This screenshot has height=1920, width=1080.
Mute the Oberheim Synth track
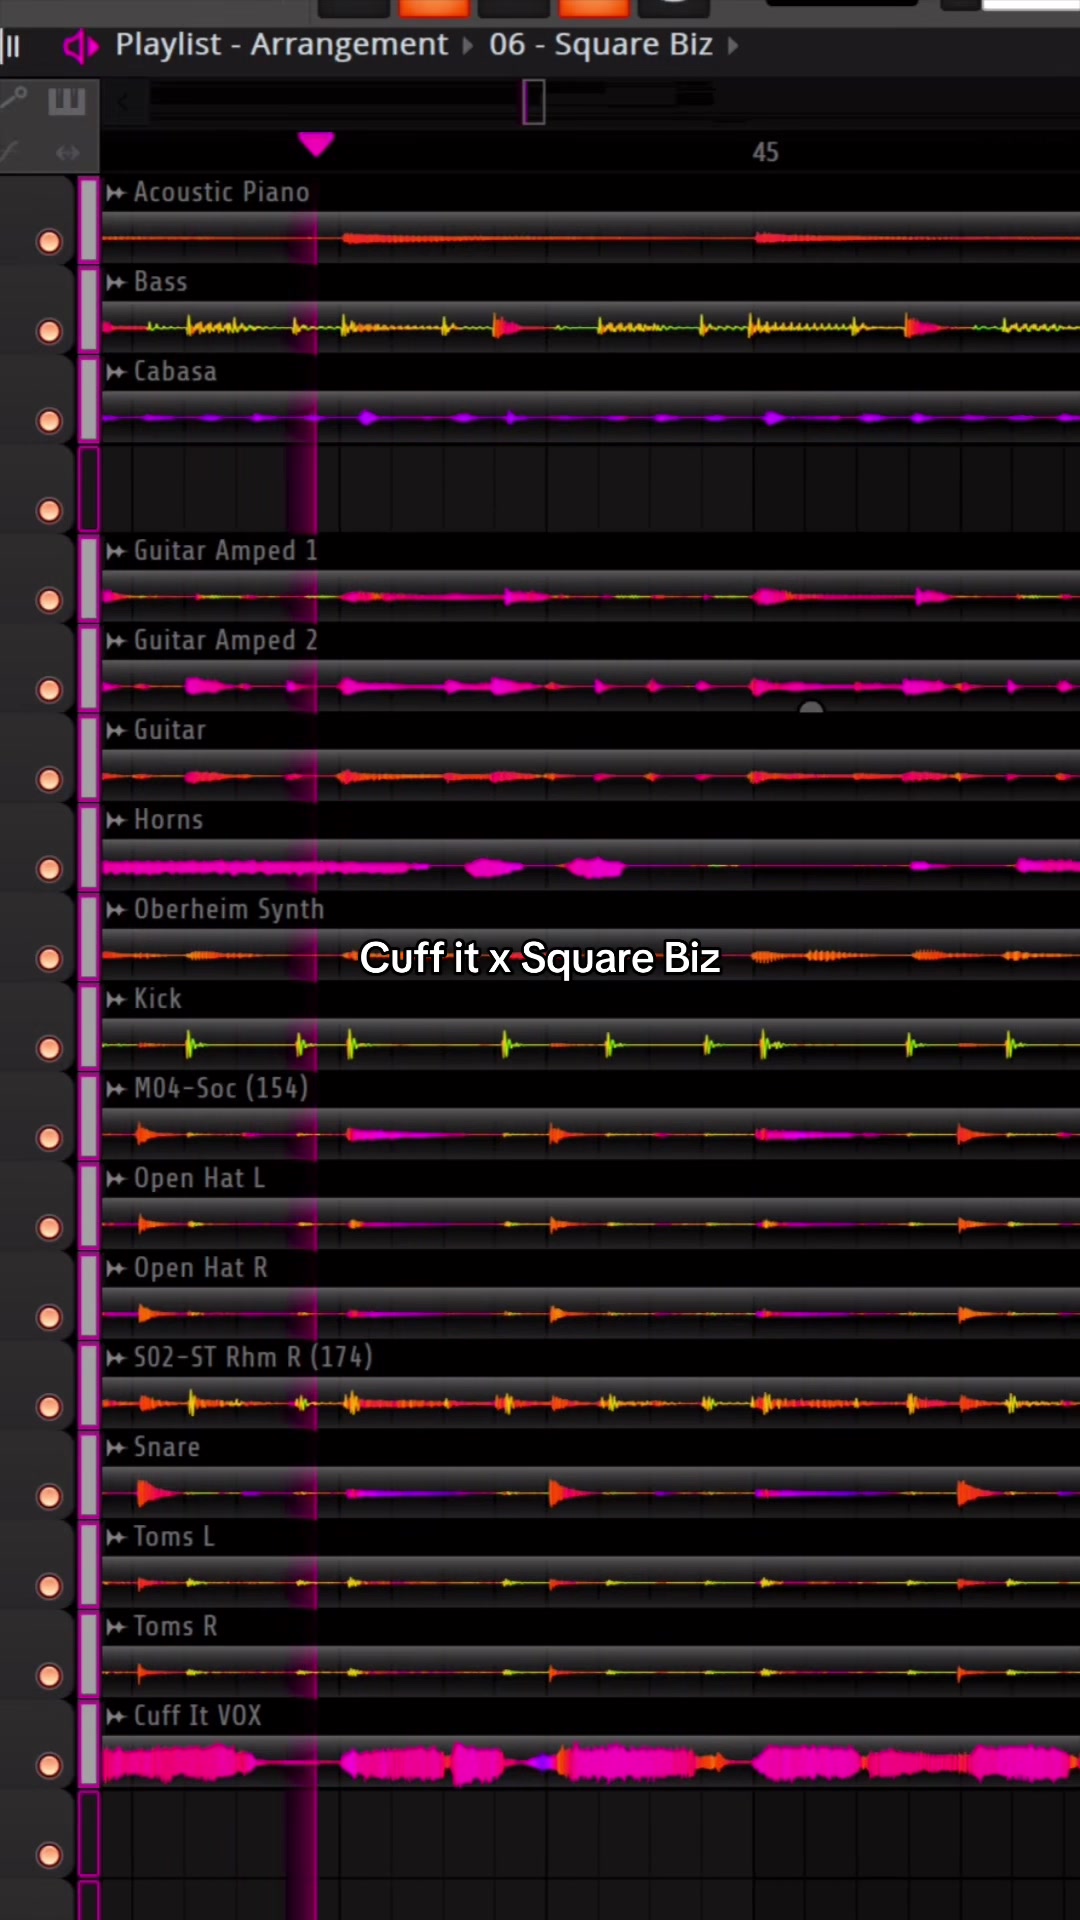pyautogui.click(x=49, y=959)
